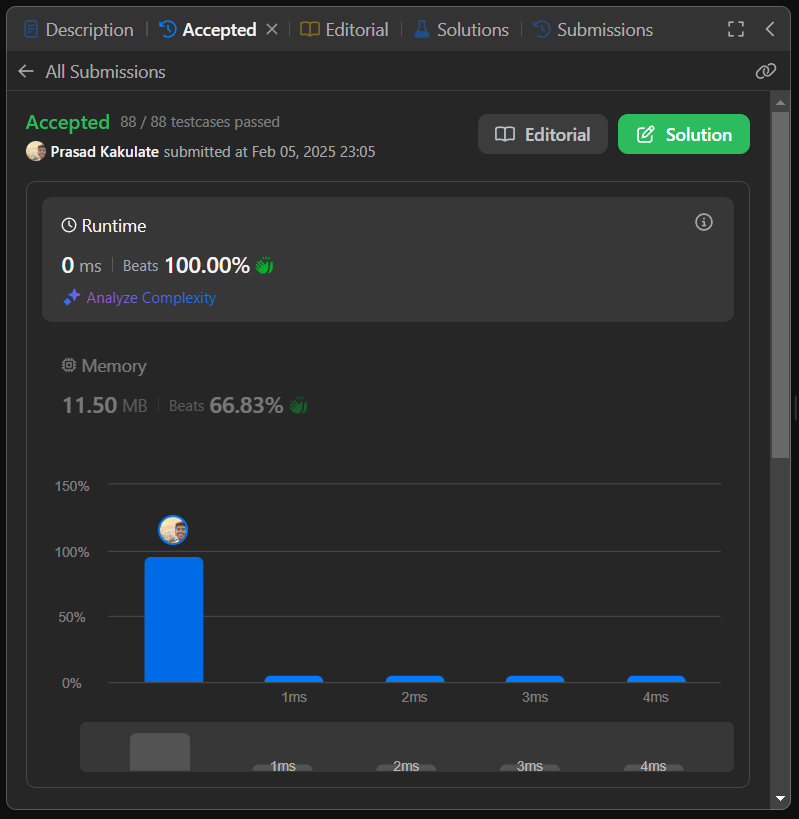Click the 4ms chart bar
Viewport: 799px width, 819px height.
coord(656,679)
